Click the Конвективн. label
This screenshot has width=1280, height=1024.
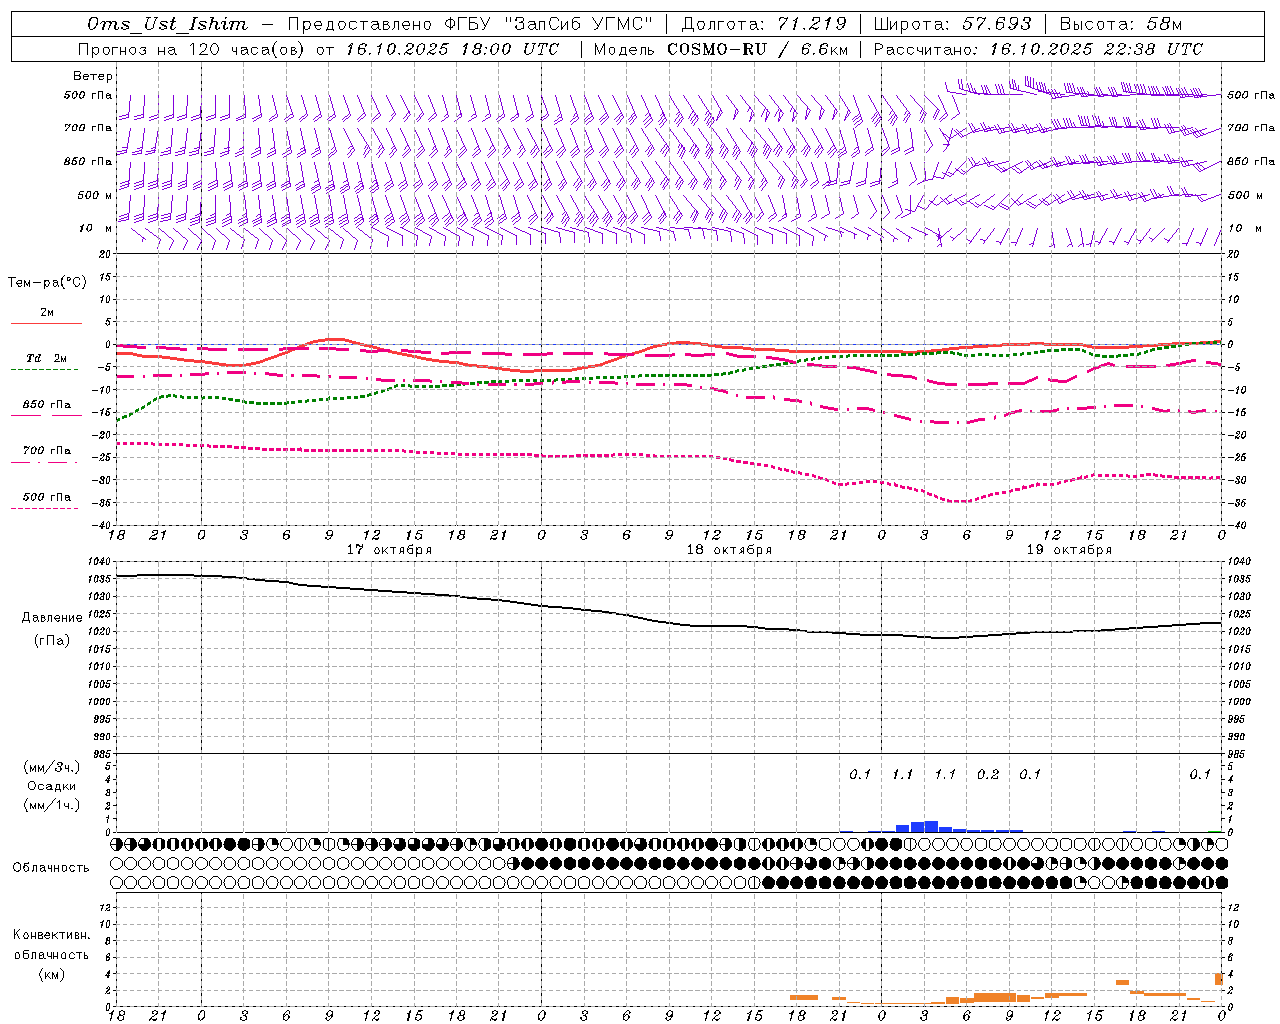click(51, 935)
